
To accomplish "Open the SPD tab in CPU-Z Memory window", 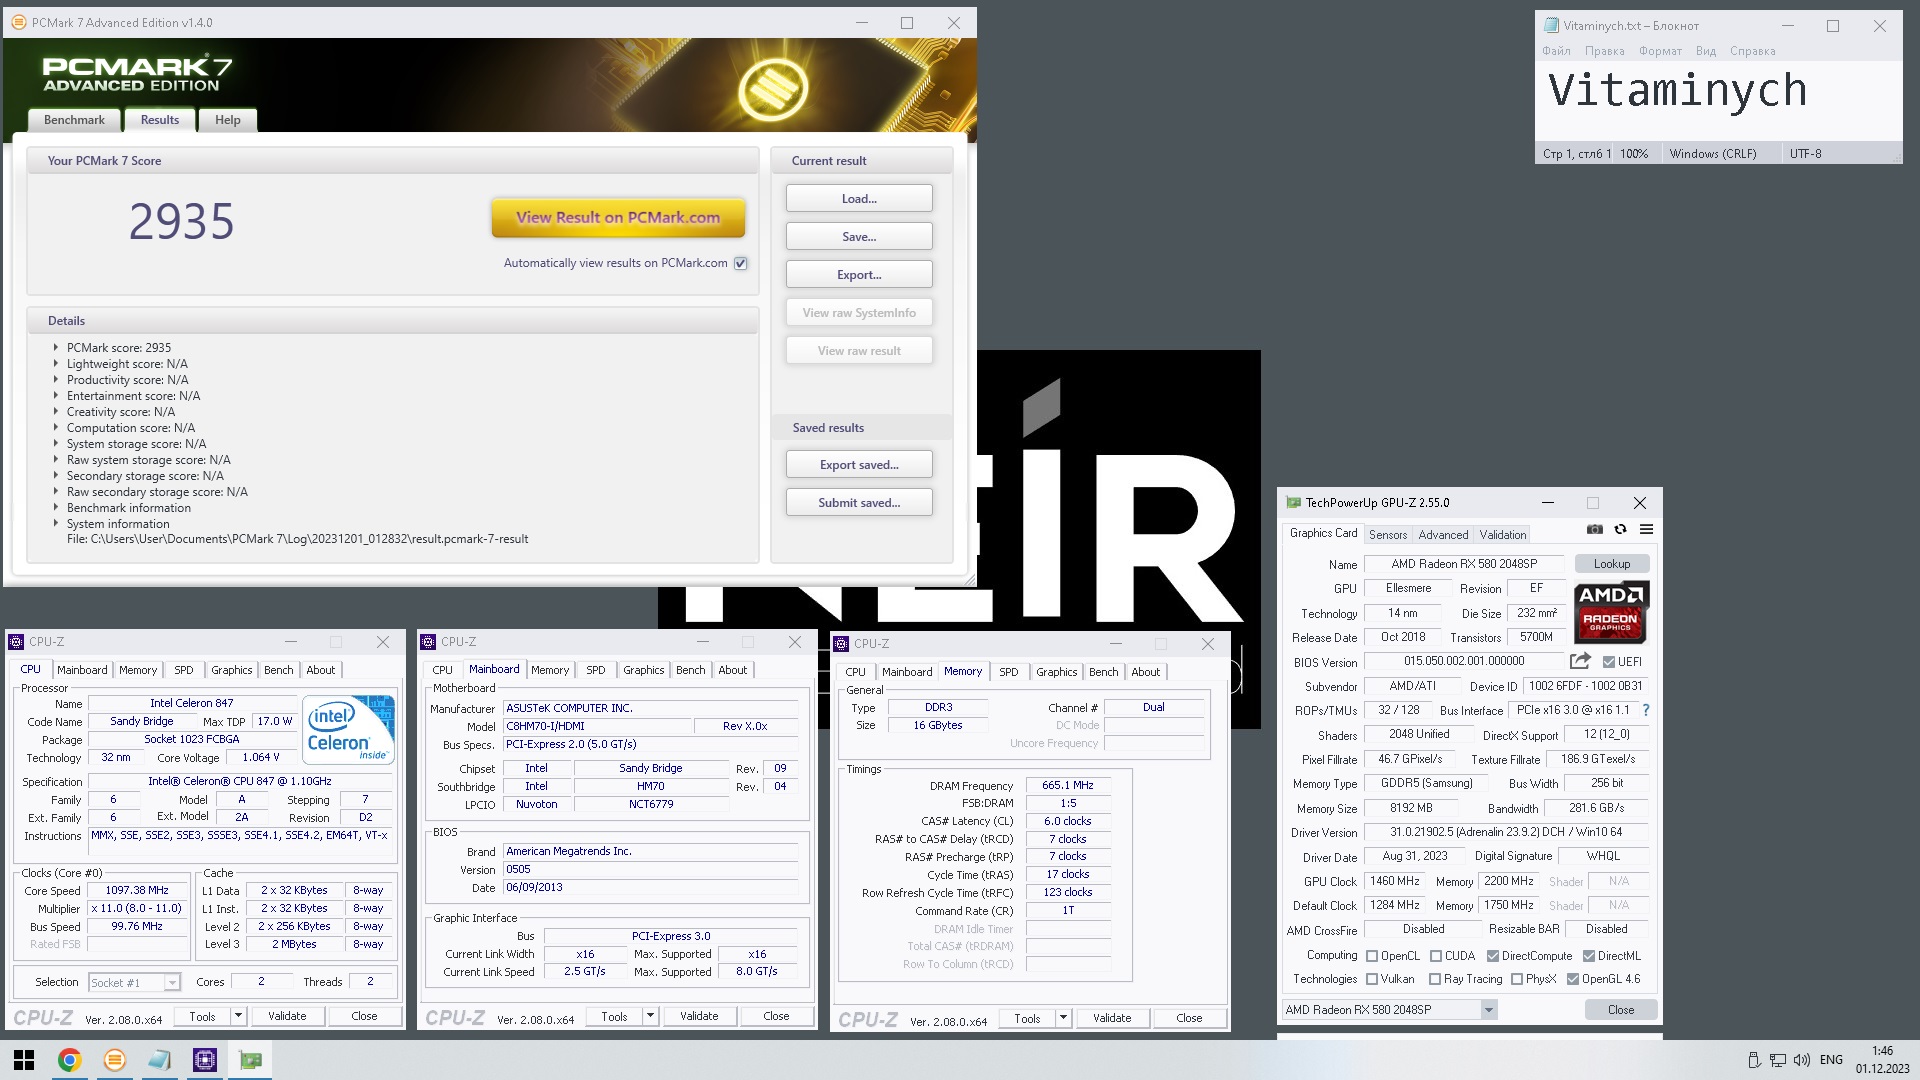I will point(1008,672).
